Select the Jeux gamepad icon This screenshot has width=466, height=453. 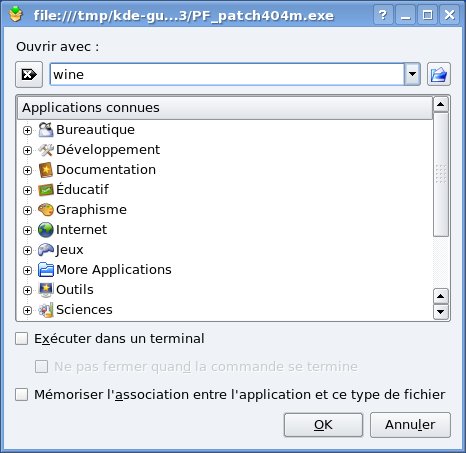click(46, 250)
